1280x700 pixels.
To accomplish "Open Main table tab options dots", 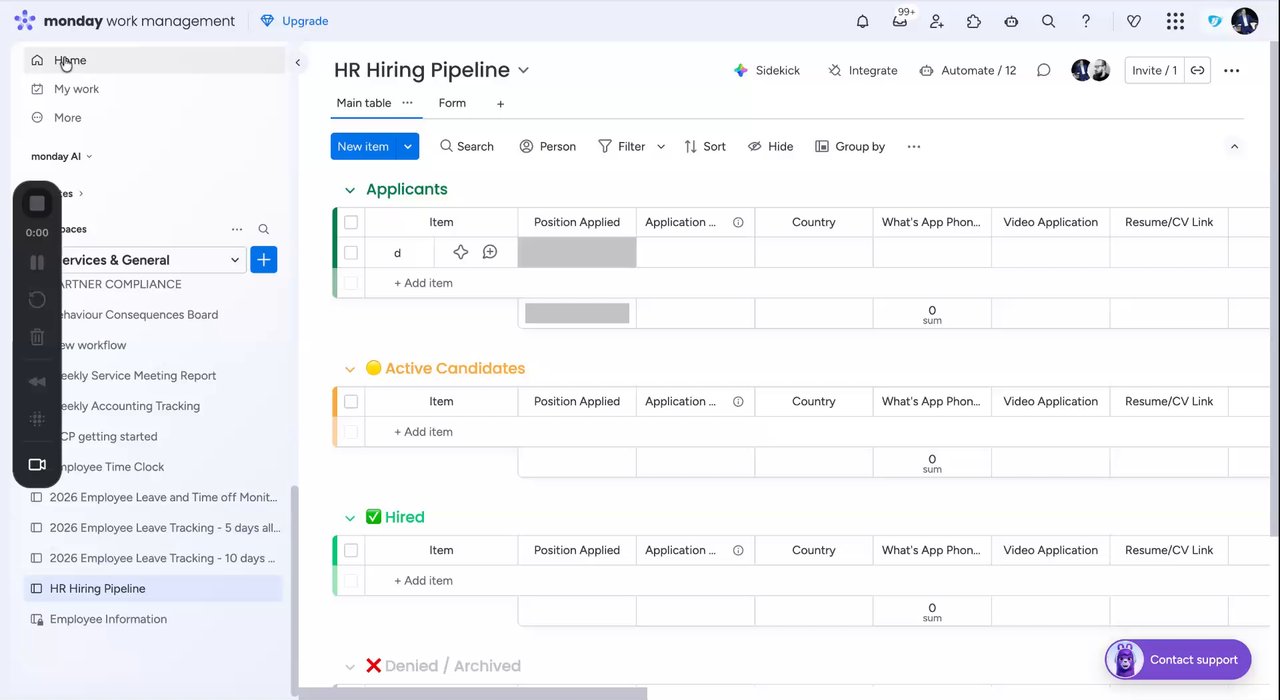I will point(407,103).
